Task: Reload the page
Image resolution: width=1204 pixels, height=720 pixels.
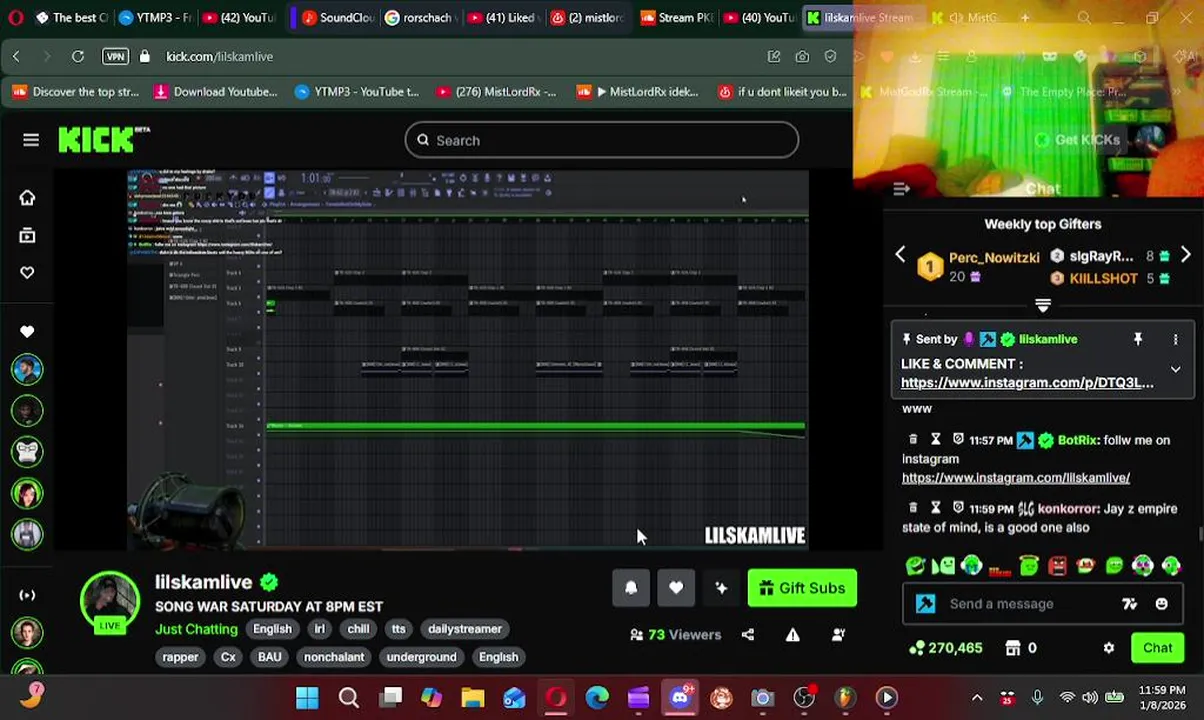Action: [78, 57]
